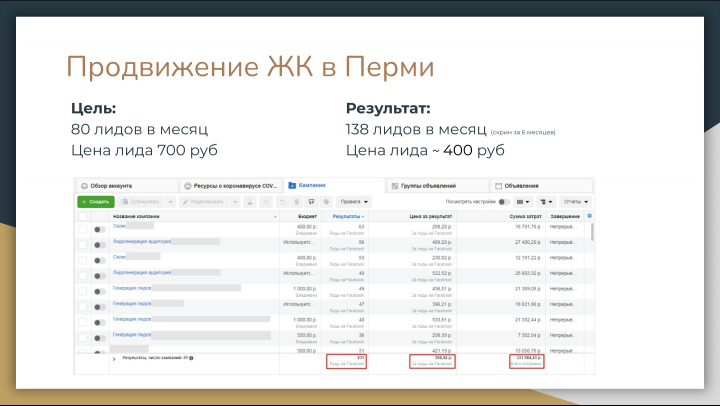Viewport: 720px width, 406px height.
Task: Click the green Создать button
Action: click(x=96, y=202)
